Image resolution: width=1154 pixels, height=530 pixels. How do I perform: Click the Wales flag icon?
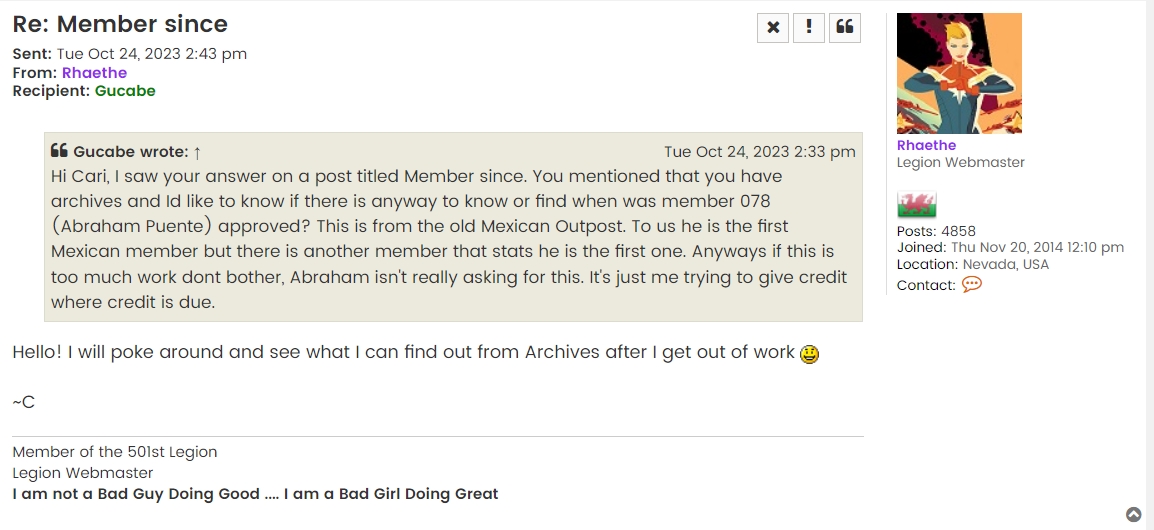click(x=917, y=205)
